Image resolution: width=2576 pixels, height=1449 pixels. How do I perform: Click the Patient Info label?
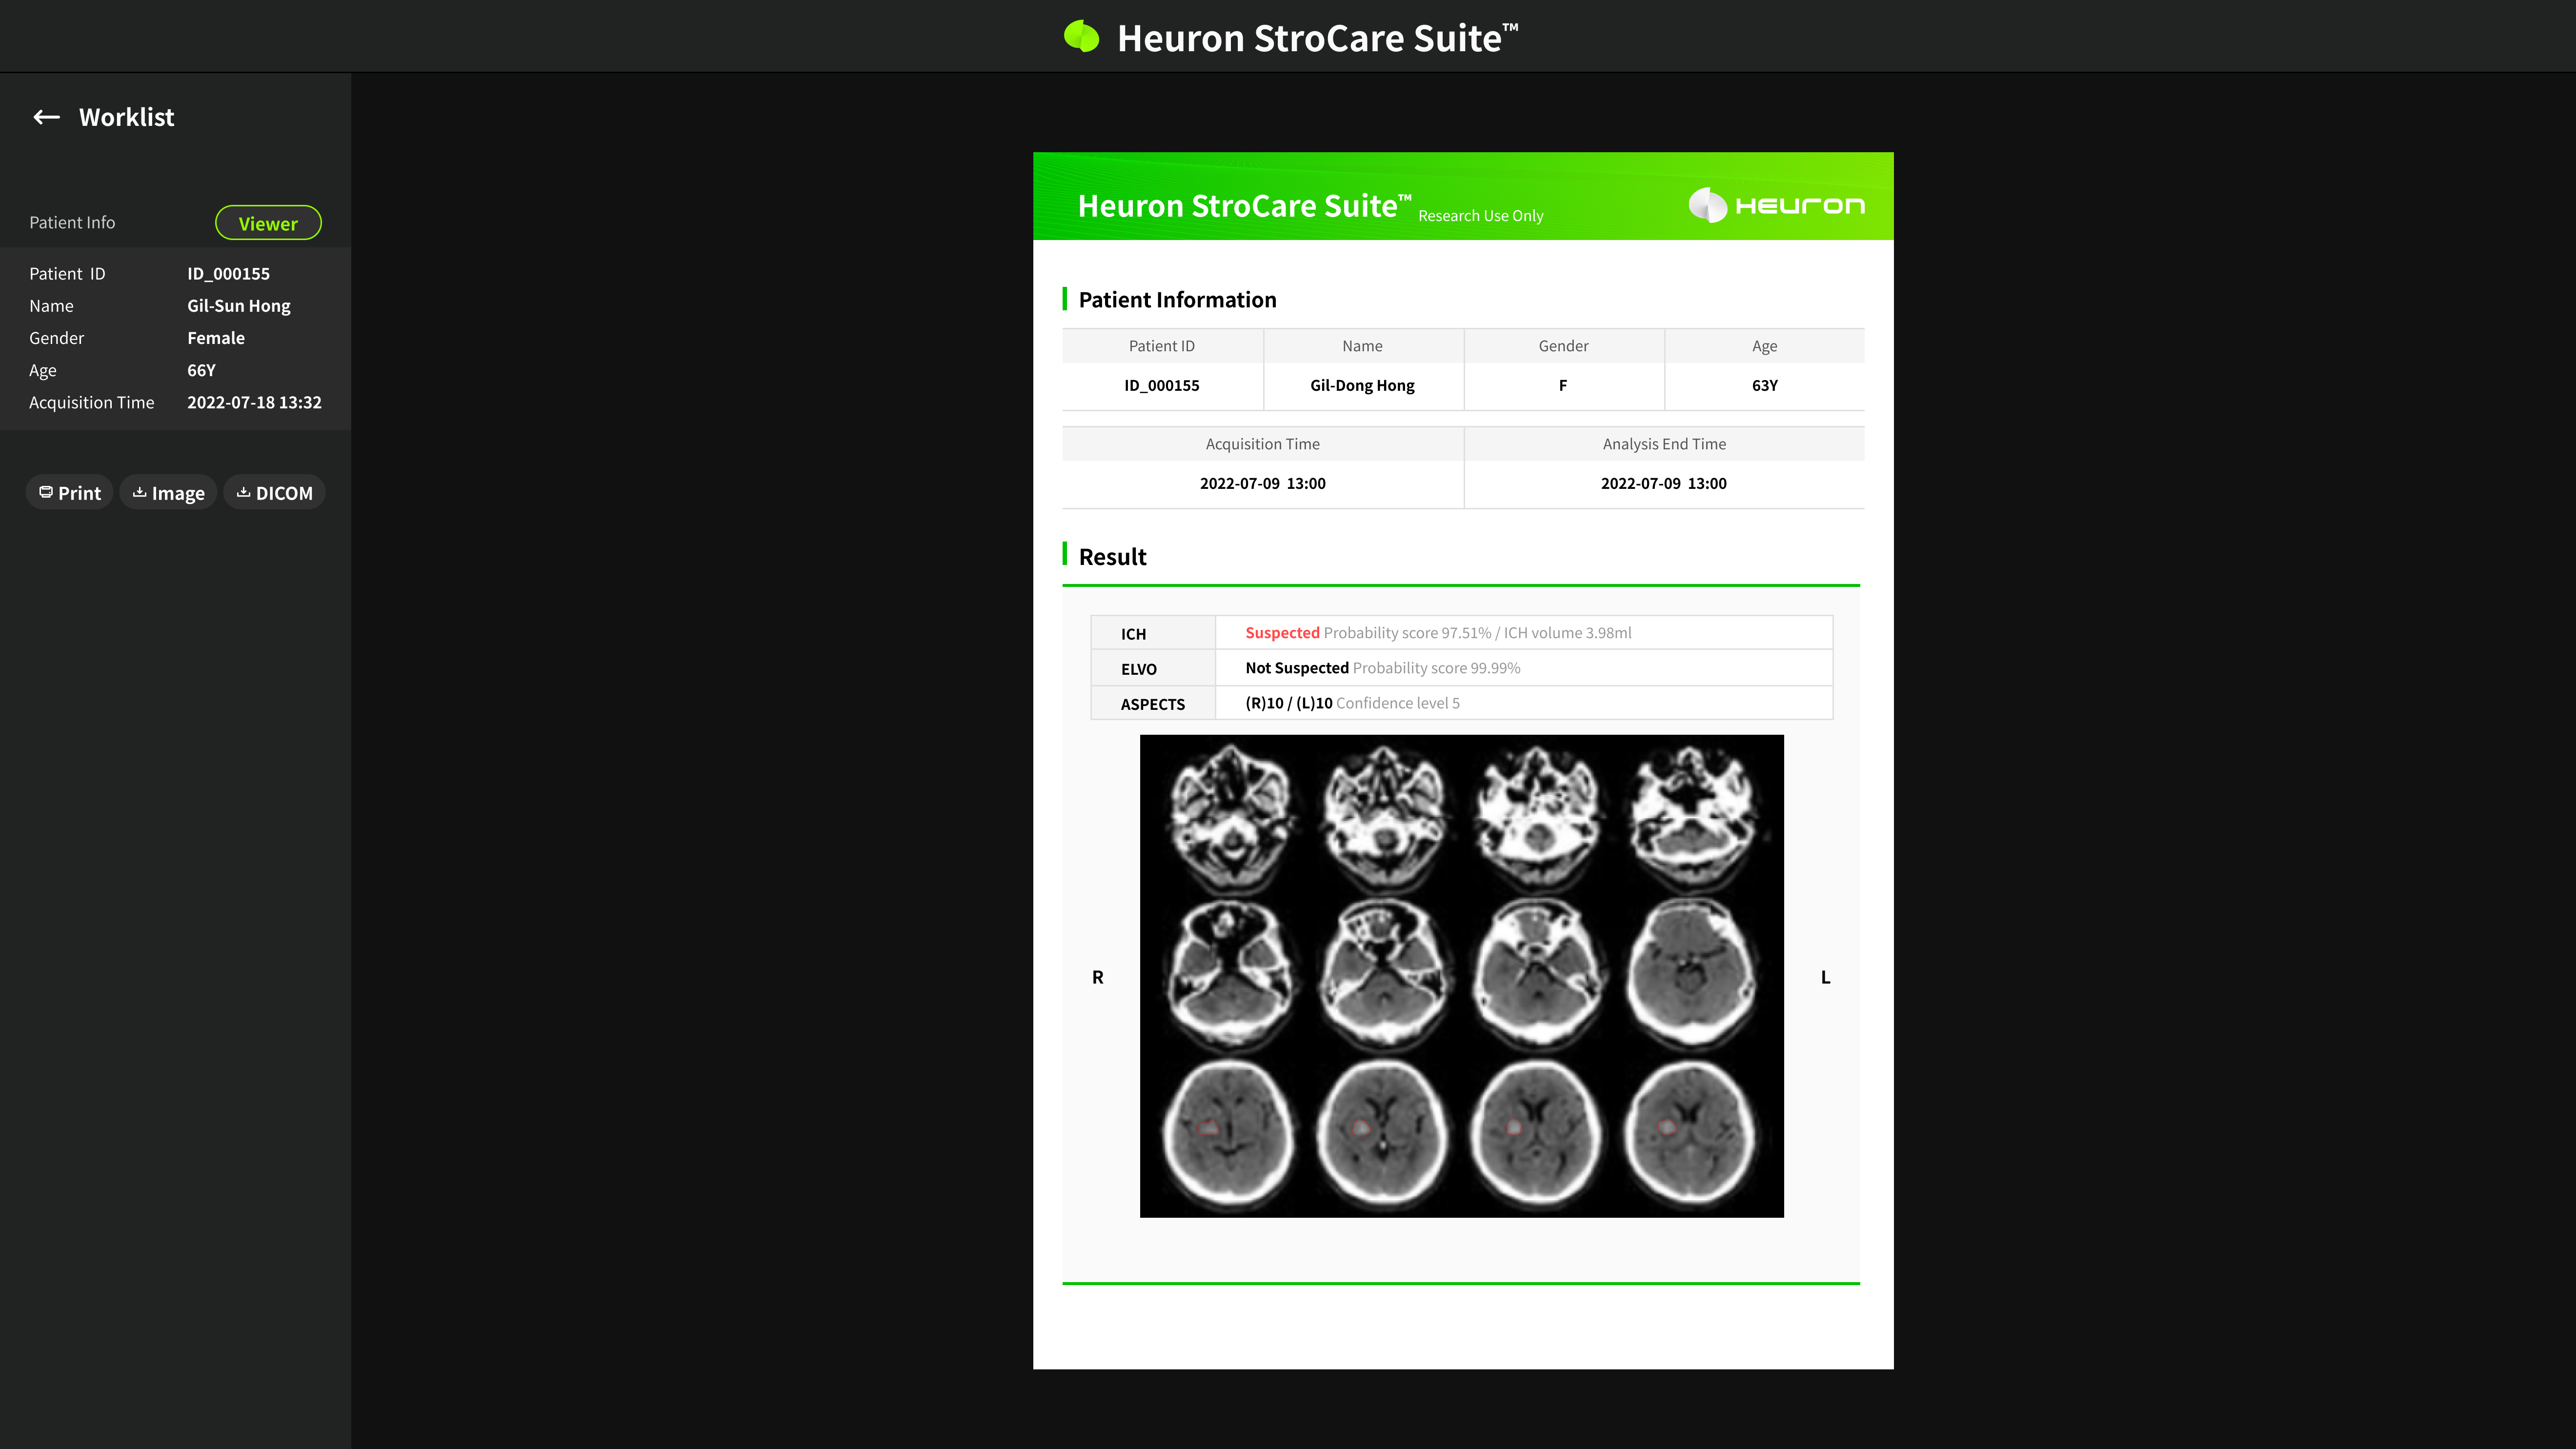[x=72, y=222]
